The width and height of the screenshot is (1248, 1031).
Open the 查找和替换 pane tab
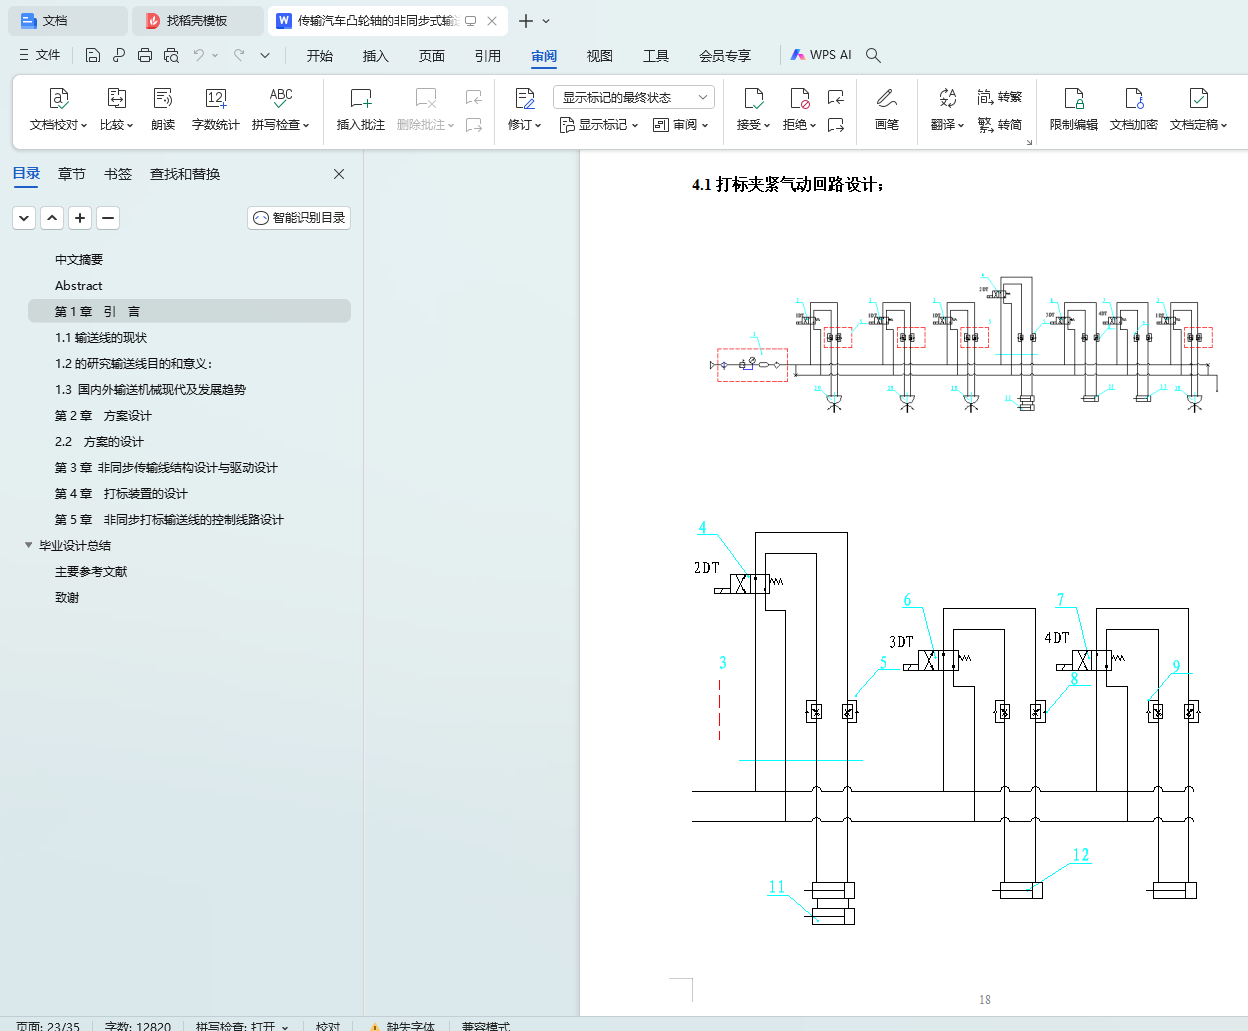pyautogui.click(x=185, y=174)
